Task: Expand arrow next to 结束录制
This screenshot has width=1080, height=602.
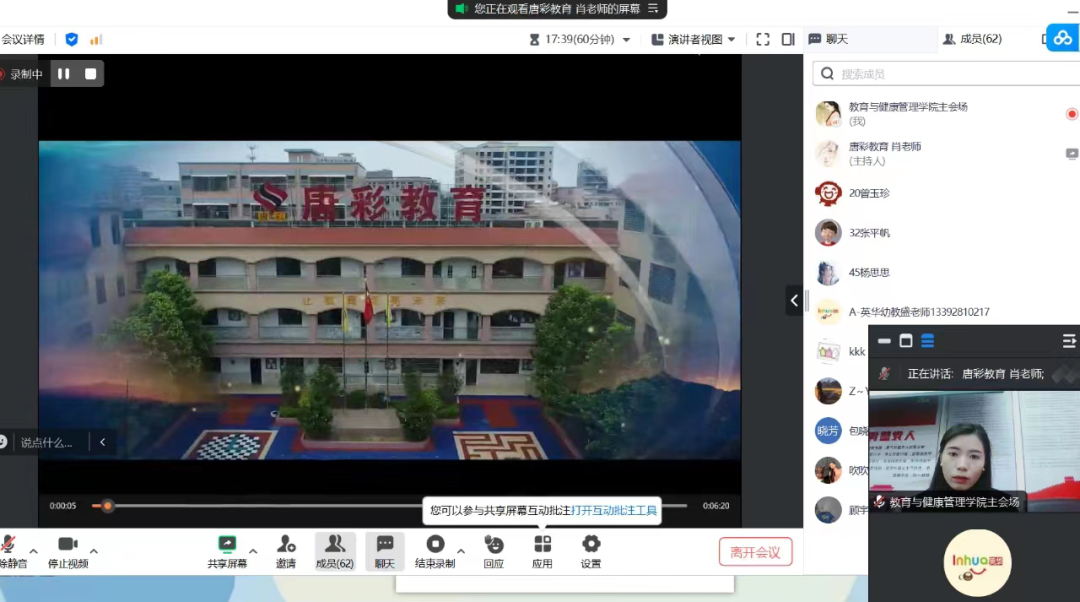Action: click(461, 551)
